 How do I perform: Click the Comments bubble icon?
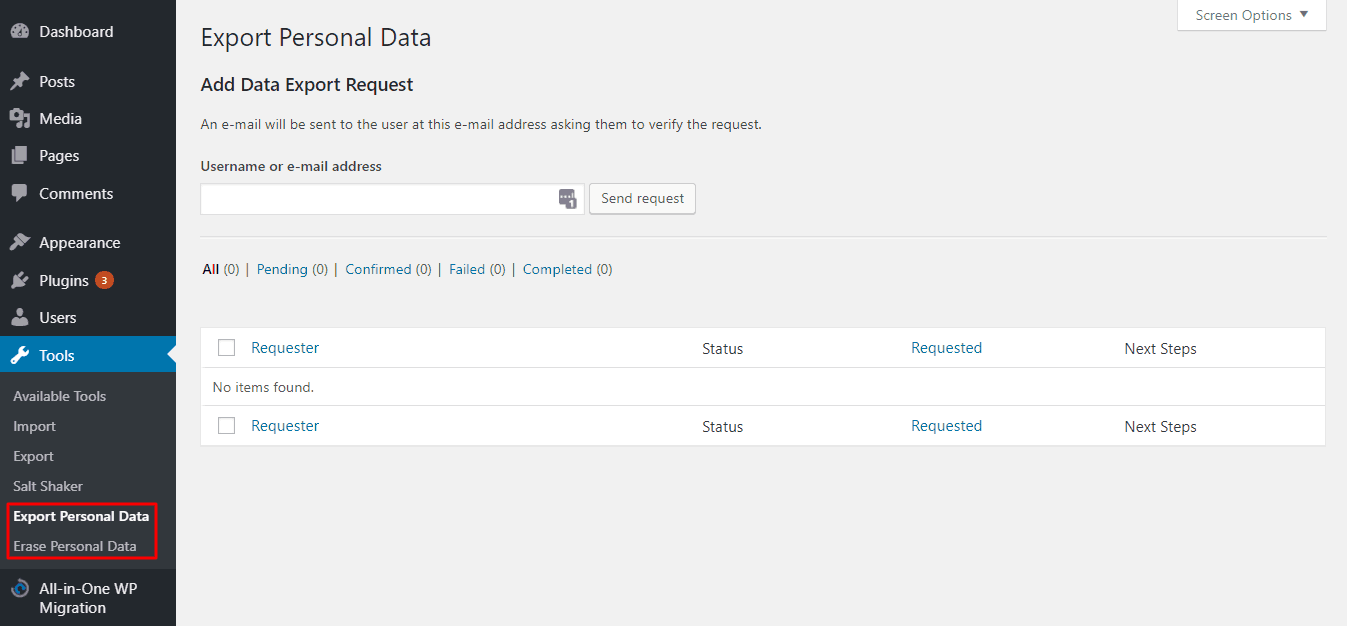click(x=19, y=193)
